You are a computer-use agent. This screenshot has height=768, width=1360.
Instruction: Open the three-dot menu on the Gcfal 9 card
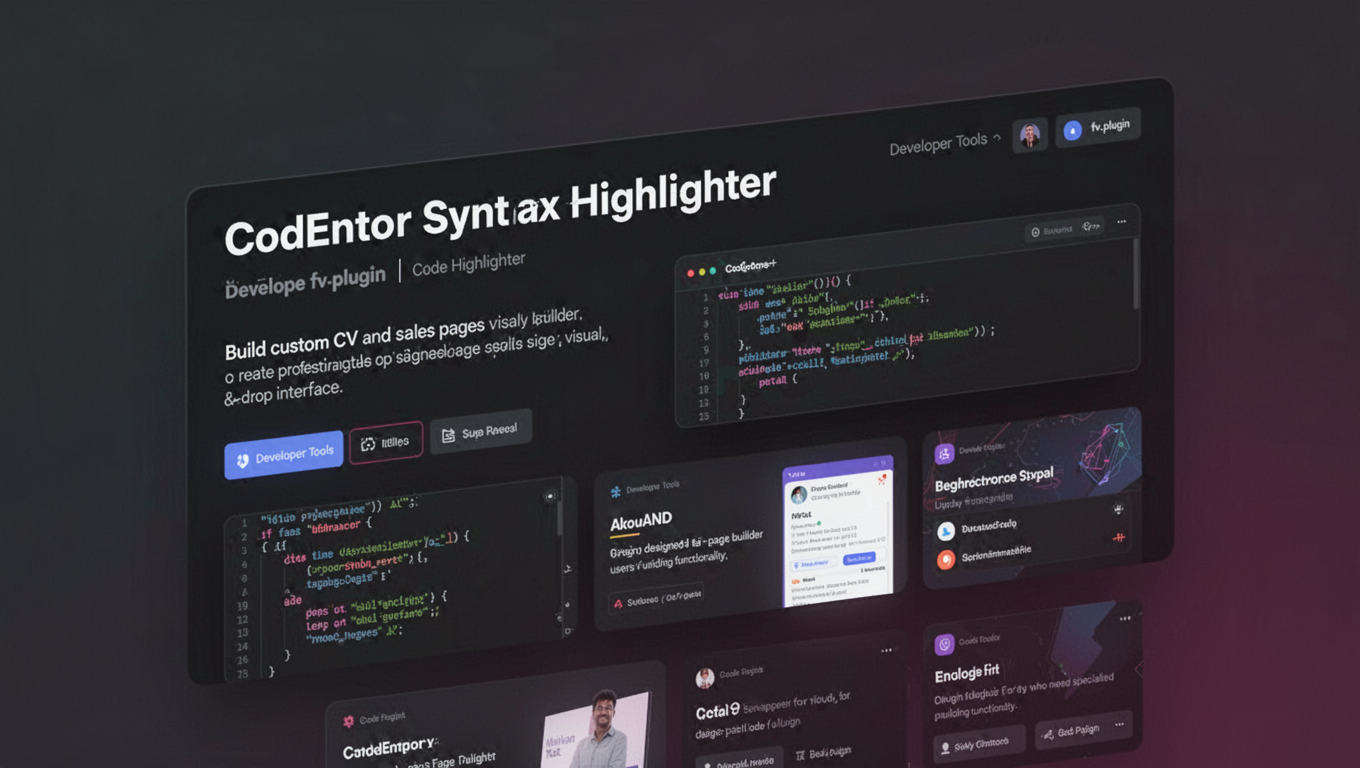pos(886,650)
